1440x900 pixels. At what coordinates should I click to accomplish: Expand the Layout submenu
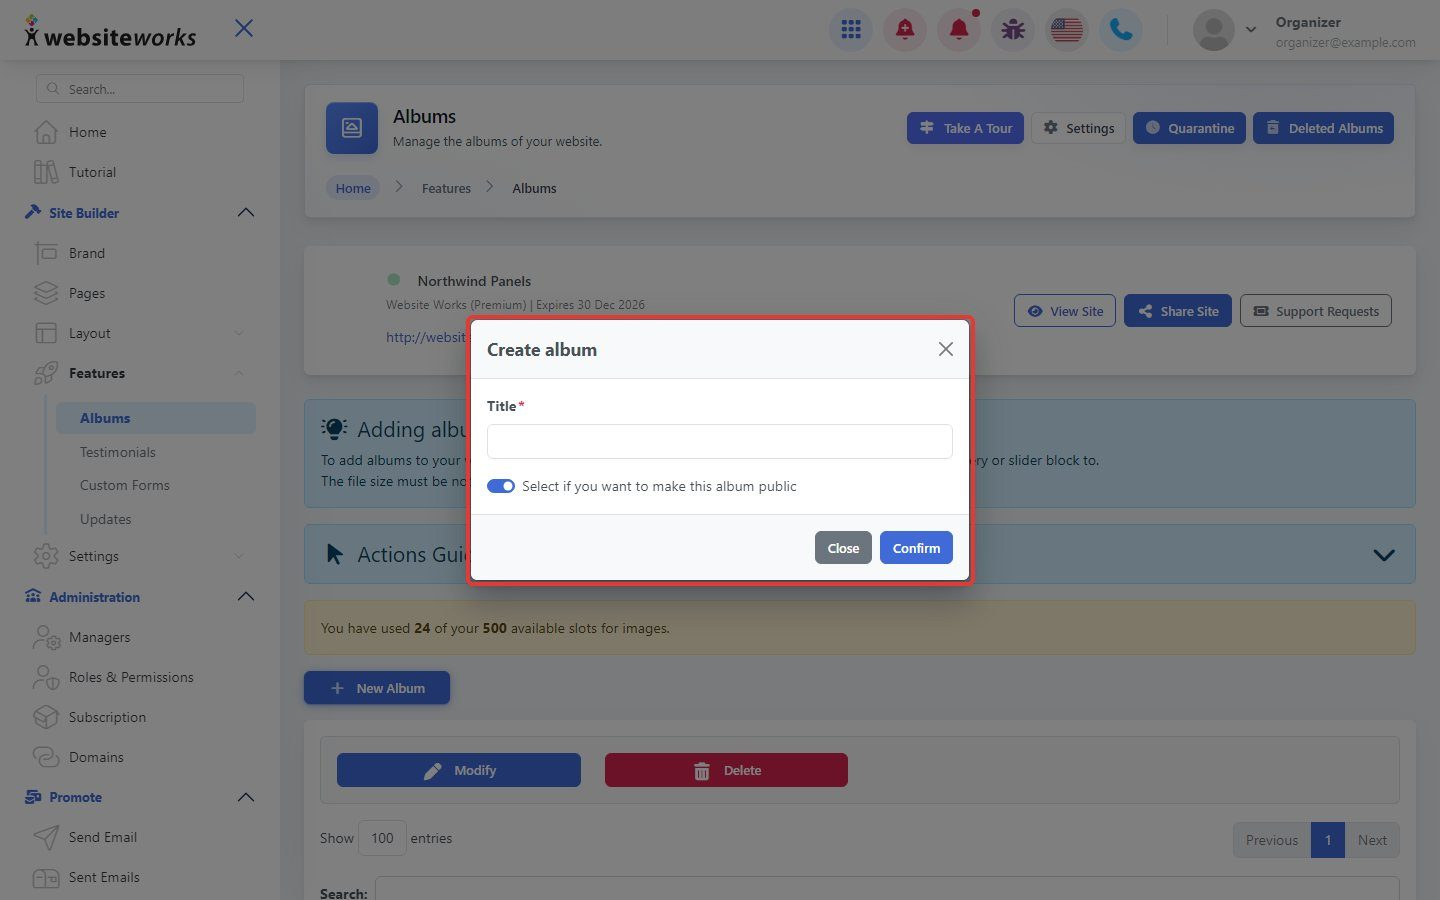(x=239, y=333)
